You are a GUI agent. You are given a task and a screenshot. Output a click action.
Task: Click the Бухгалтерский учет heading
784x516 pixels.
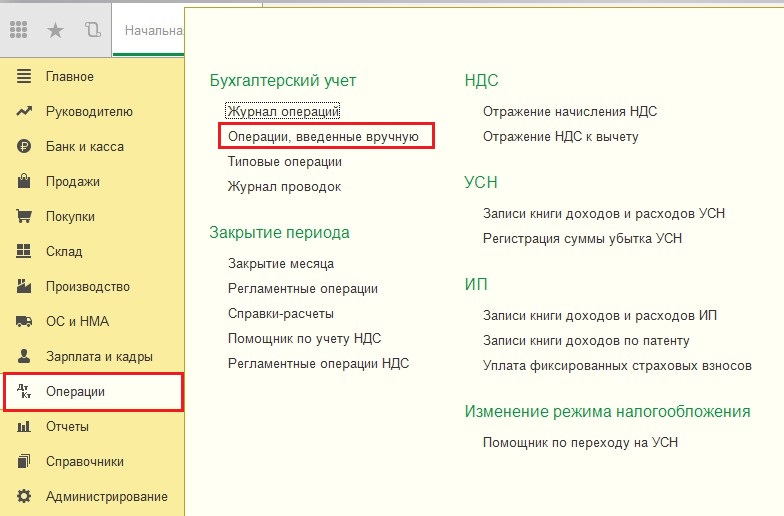[x=283, y=80]
